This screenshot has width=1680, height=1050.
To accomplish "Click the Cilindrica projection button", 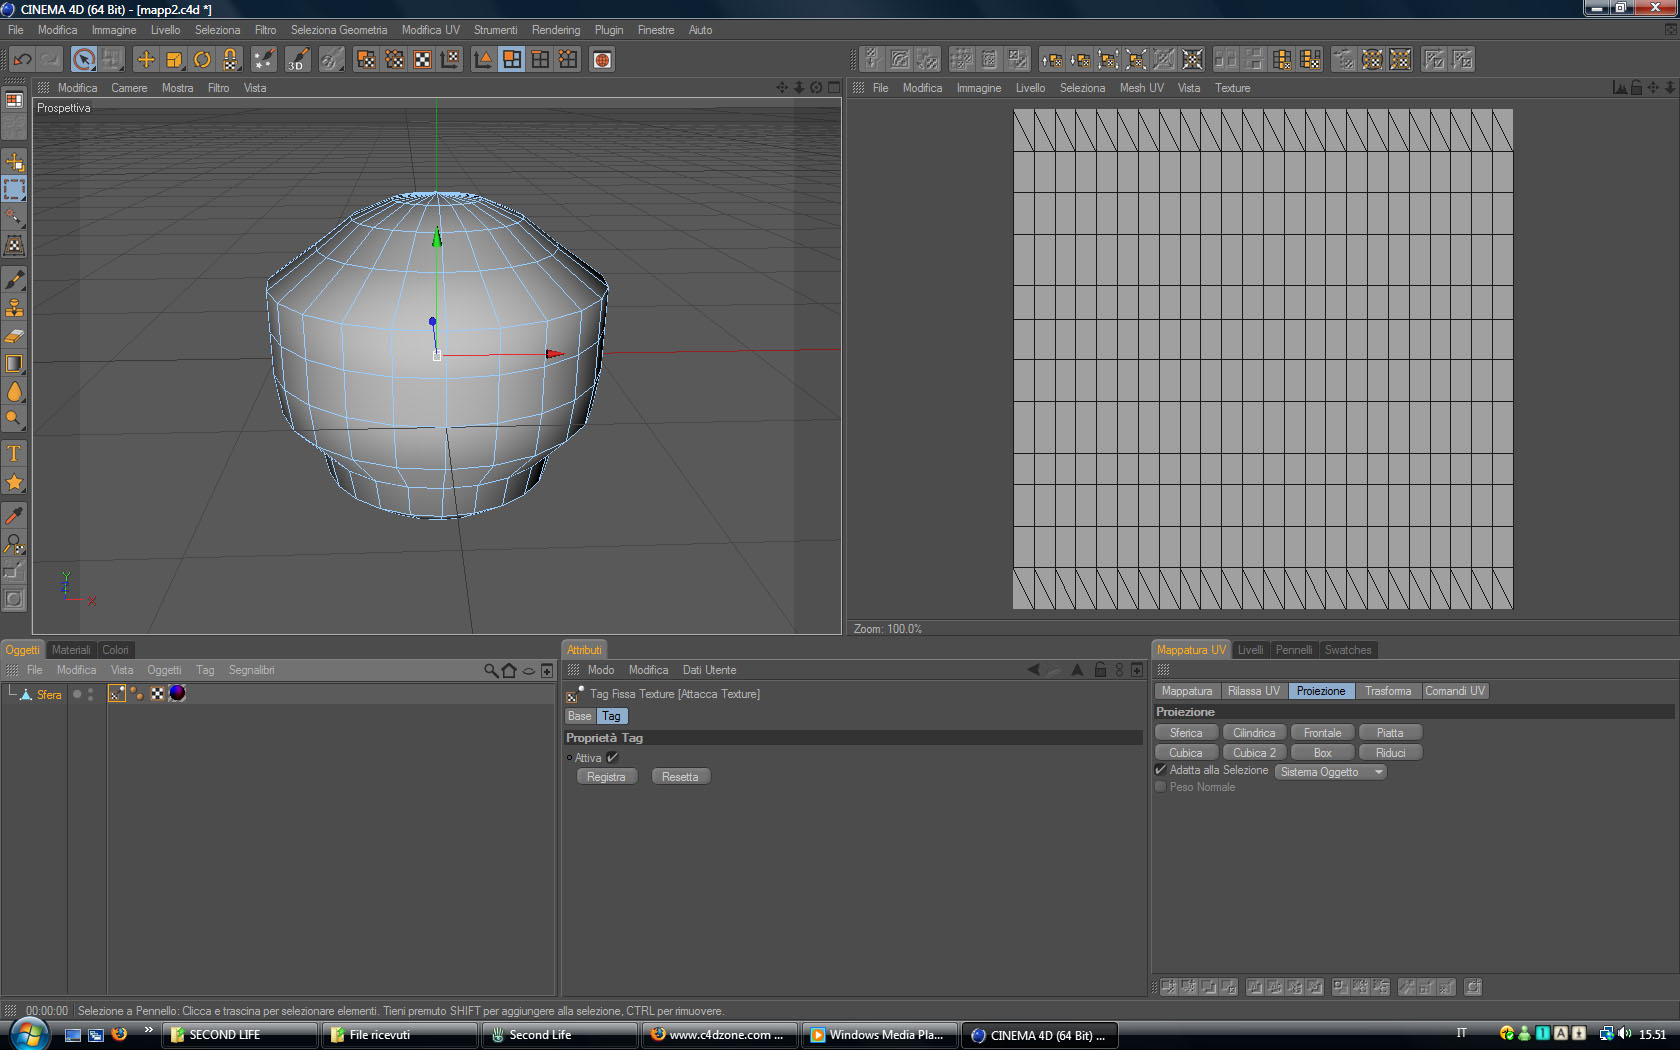I will [1254, 733].
